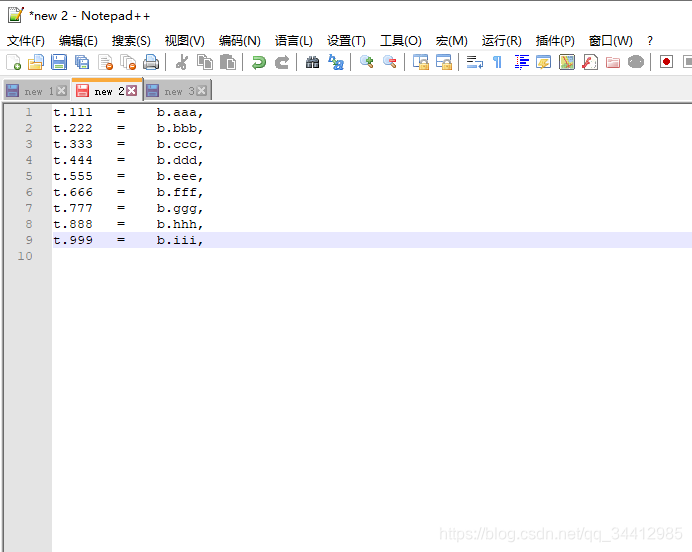Open the 文件(F) menu

point(26,41)
